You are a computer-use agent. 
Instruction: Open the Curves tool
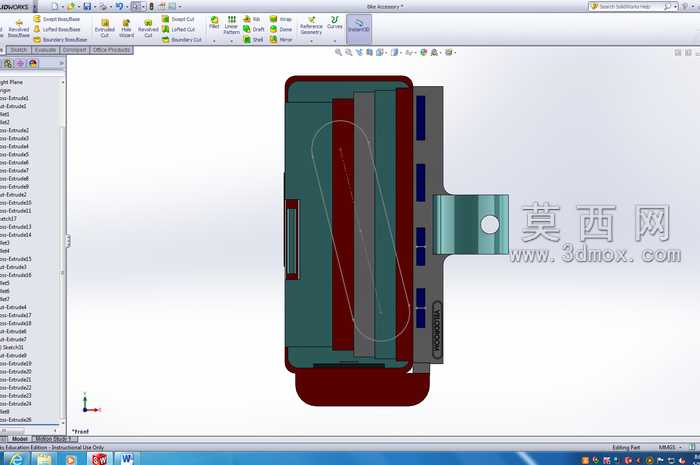coord(334,22)
